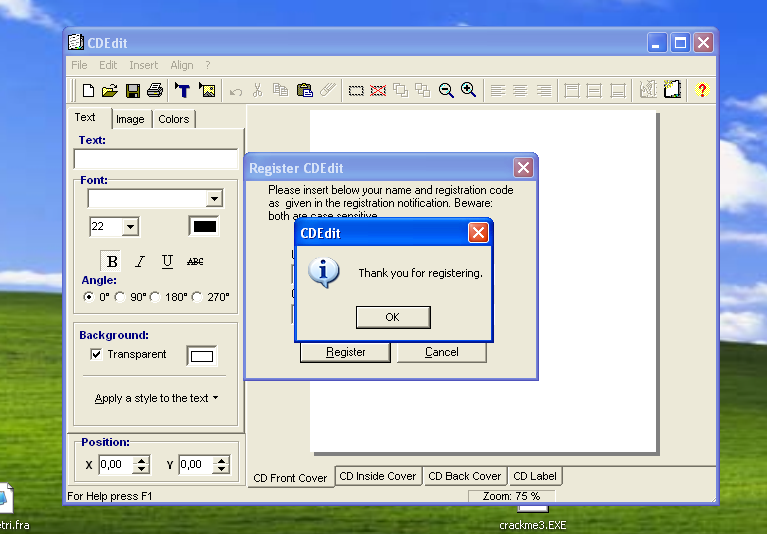767x534 pixels.
Task: Click the Zoom Out magnifier icon
Action: [x=446, y=91]
